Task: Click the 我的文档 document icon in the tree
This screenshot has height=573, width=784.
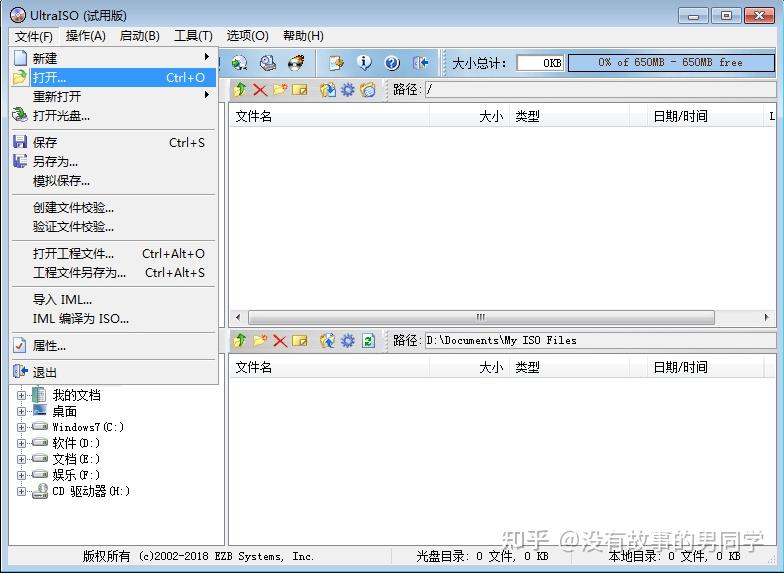Action: (39, 395)
